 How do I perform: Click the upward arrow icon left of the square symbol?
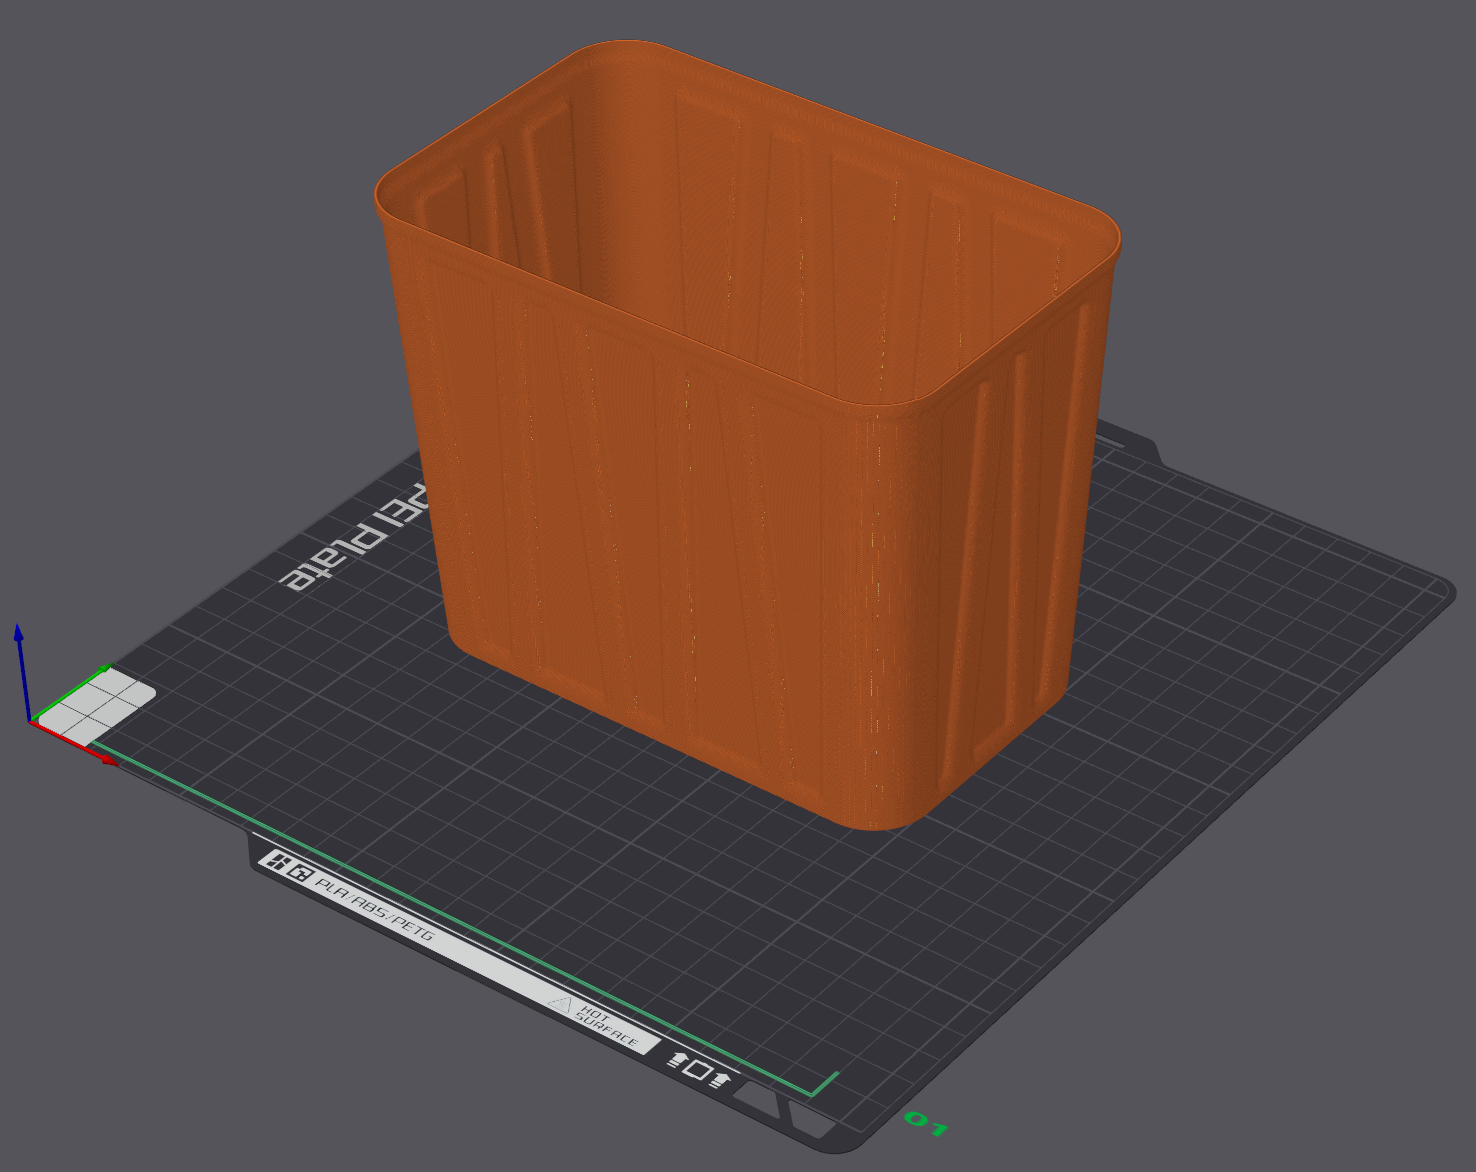tap(679, 1058)
